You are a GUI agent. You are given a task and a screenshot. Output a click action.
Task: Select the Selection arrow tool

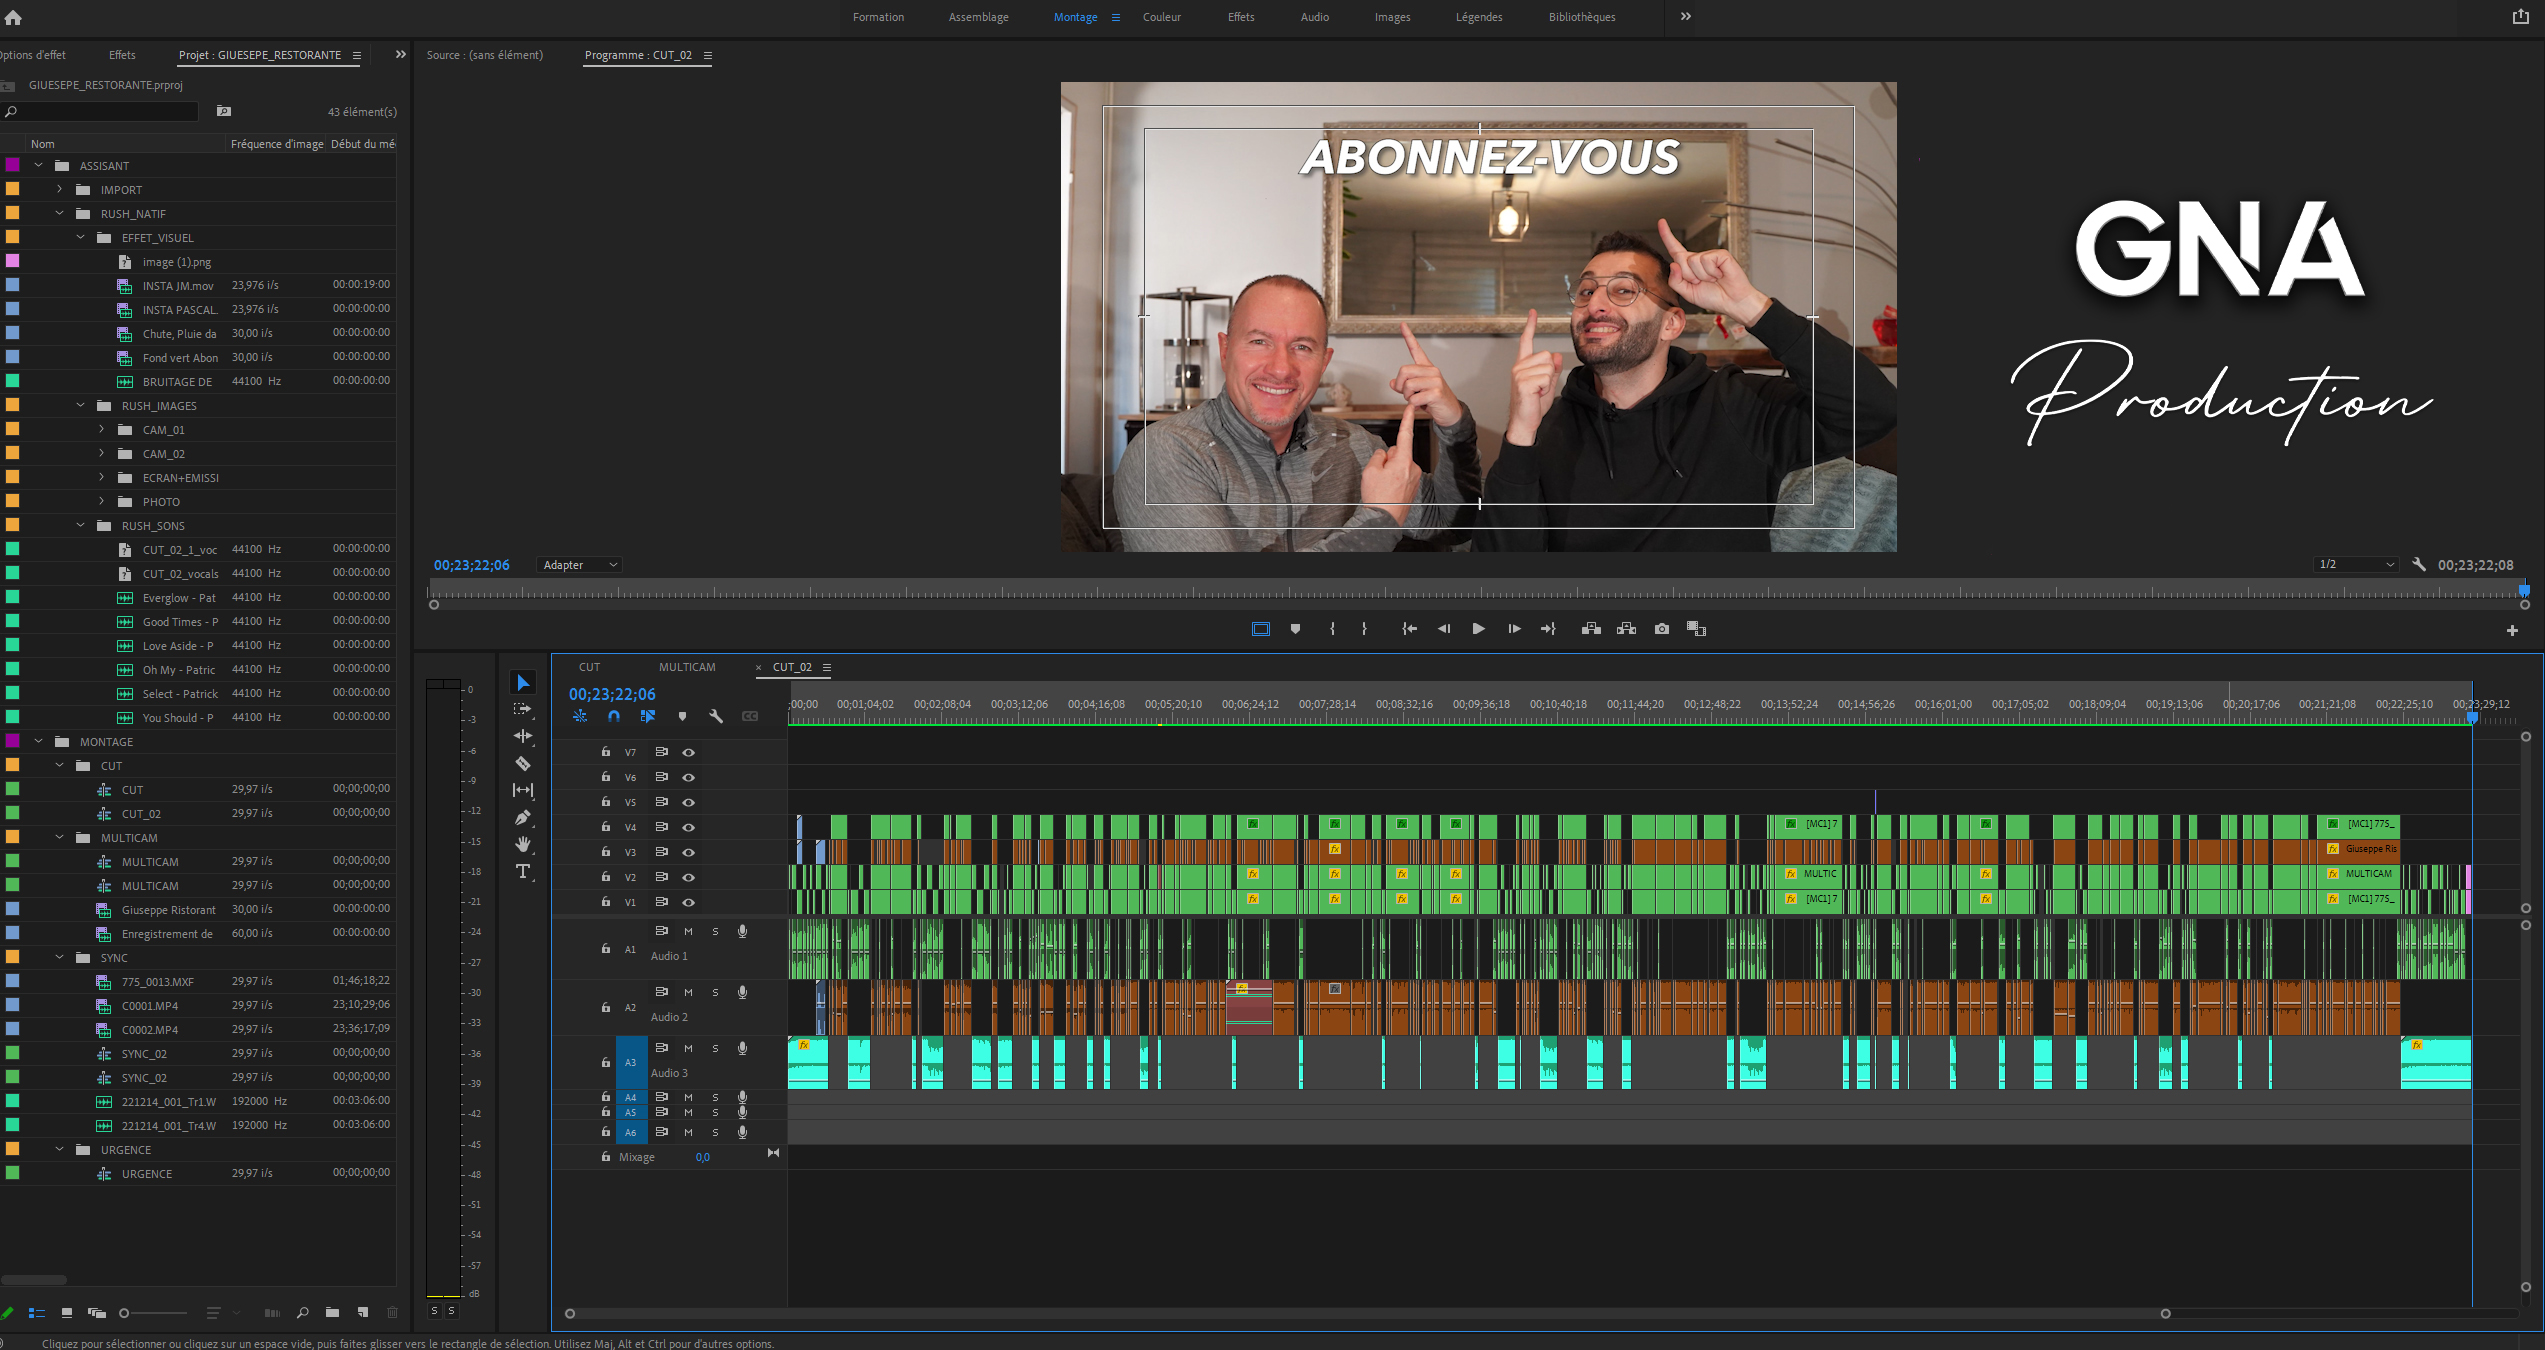point(523,682)
